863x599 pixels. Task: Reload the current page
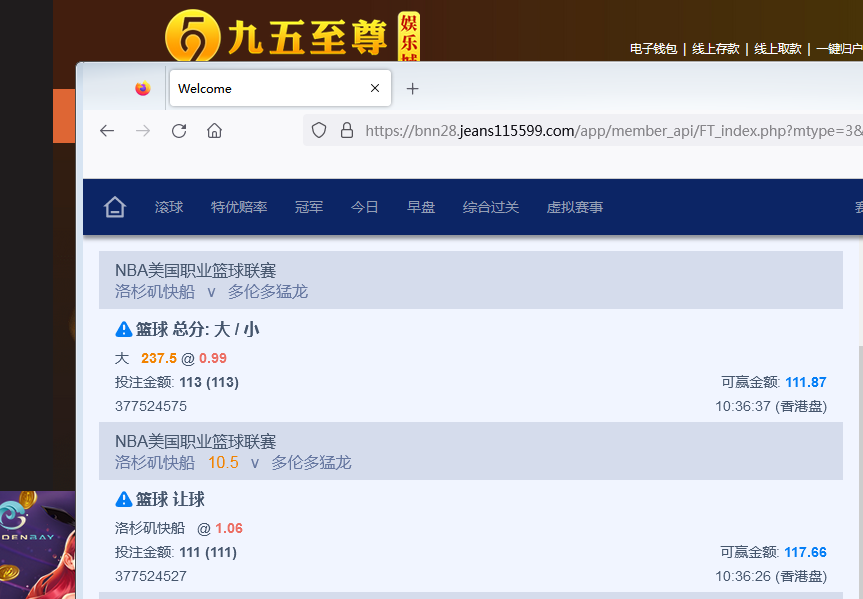pyautogui.click(x=179, y=131)
